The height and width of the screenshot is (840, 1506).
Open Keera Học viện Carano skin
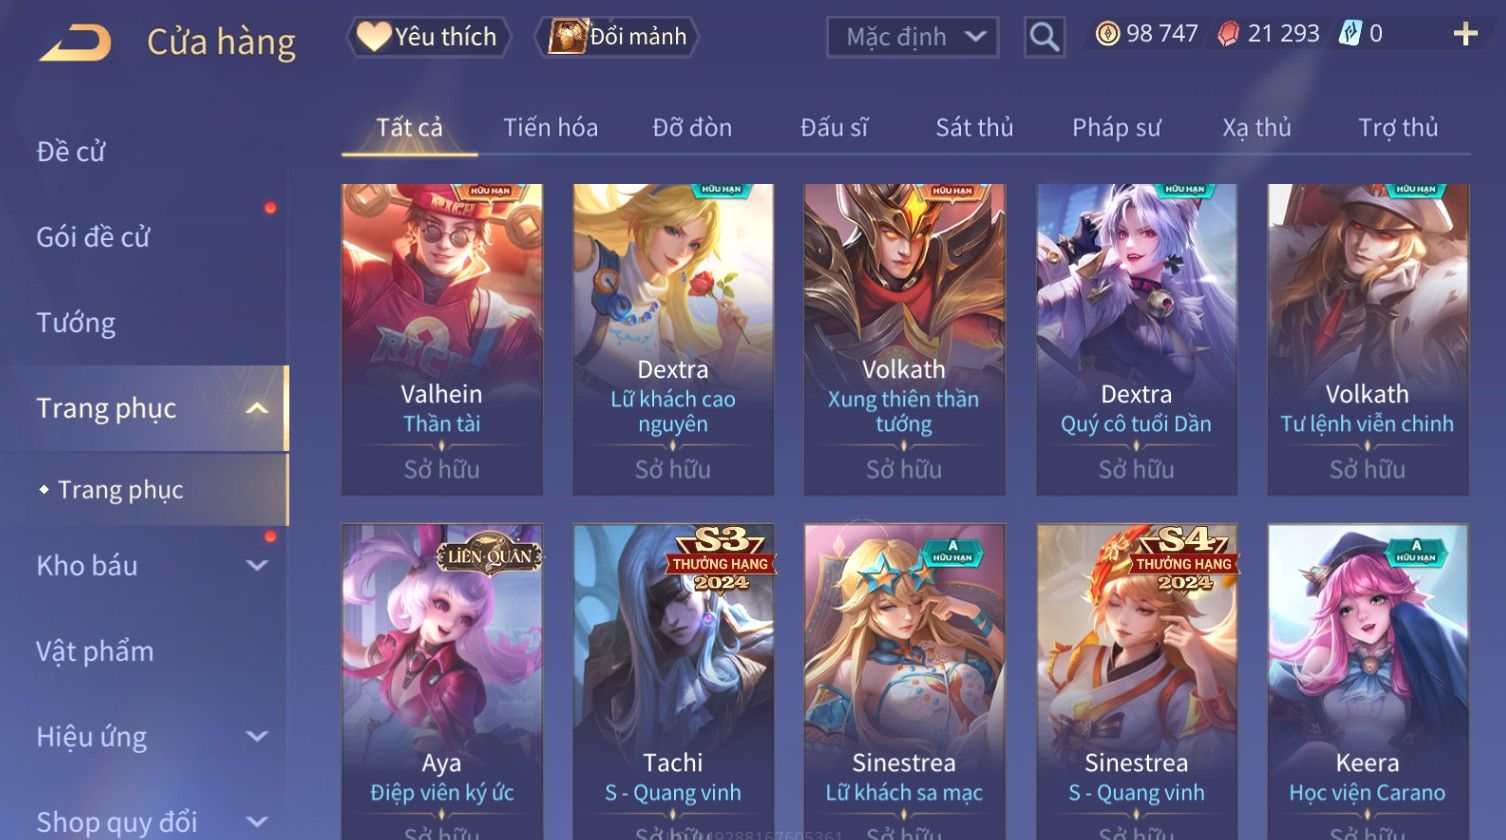(x=1368, y=682)
